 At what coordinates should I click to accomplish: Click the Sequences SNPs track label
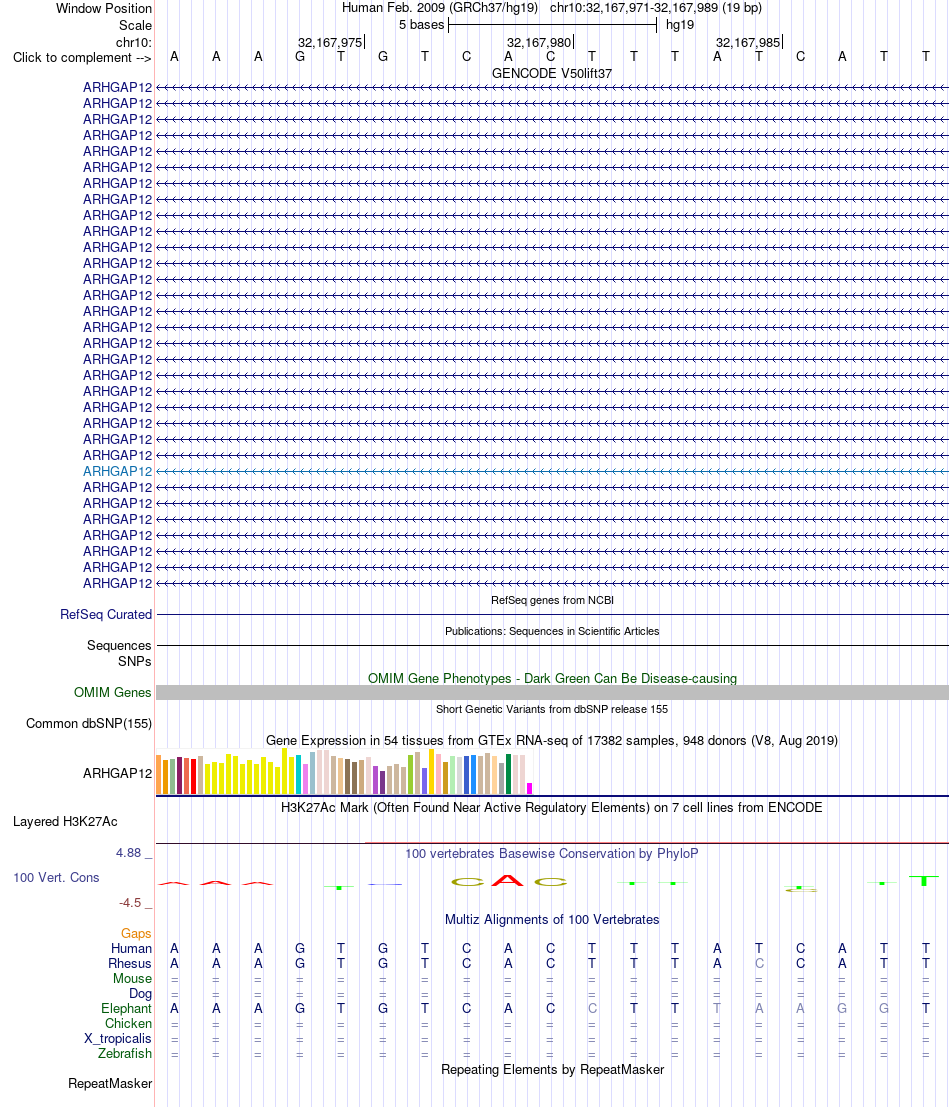[x=119, y=653]
